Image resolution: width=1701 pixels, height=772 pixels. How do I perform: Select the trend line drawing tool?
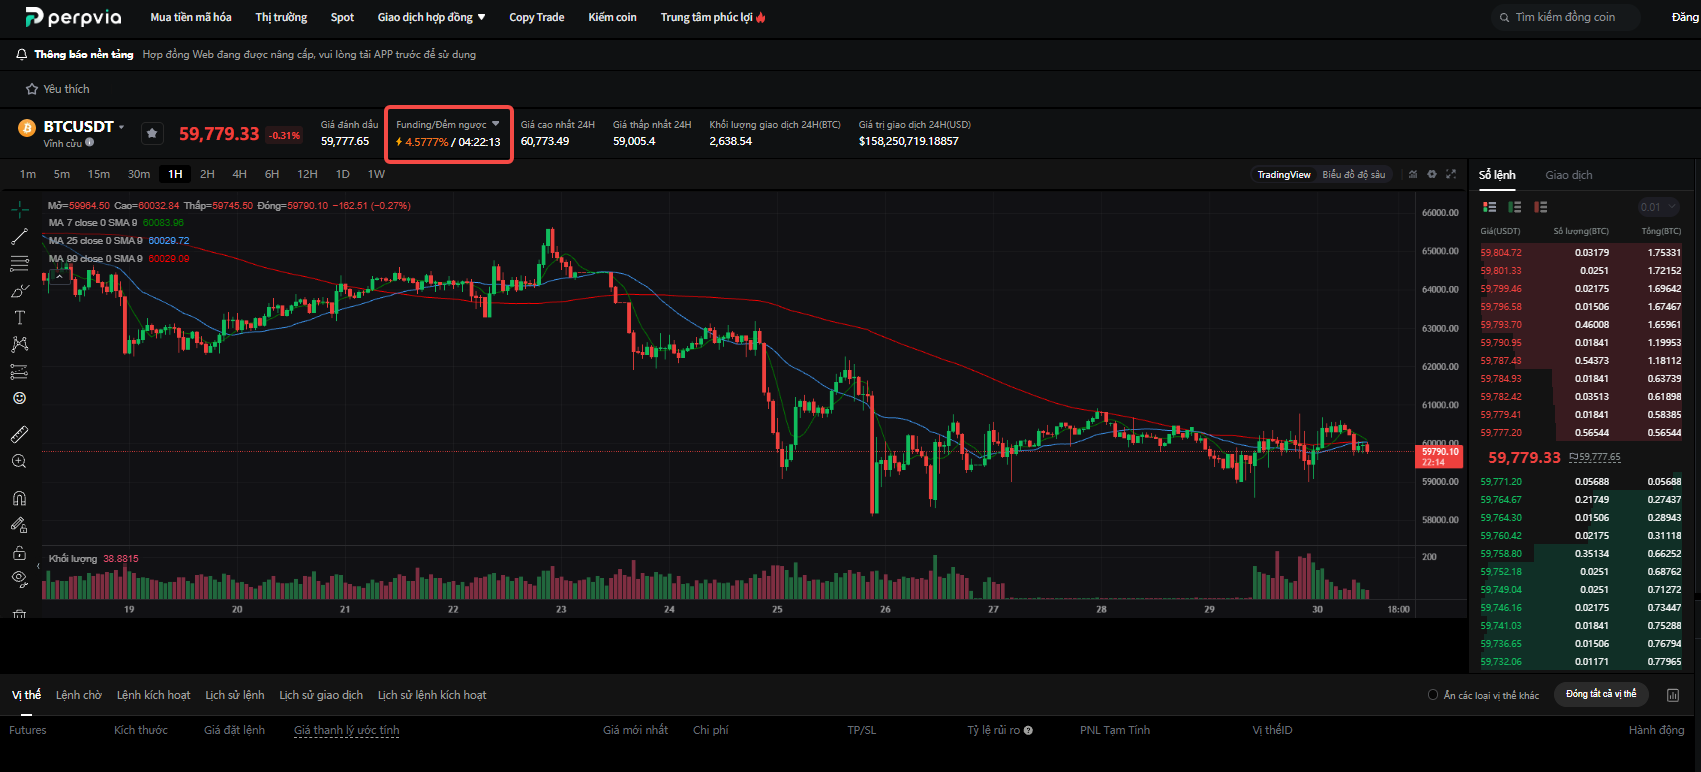19,237
